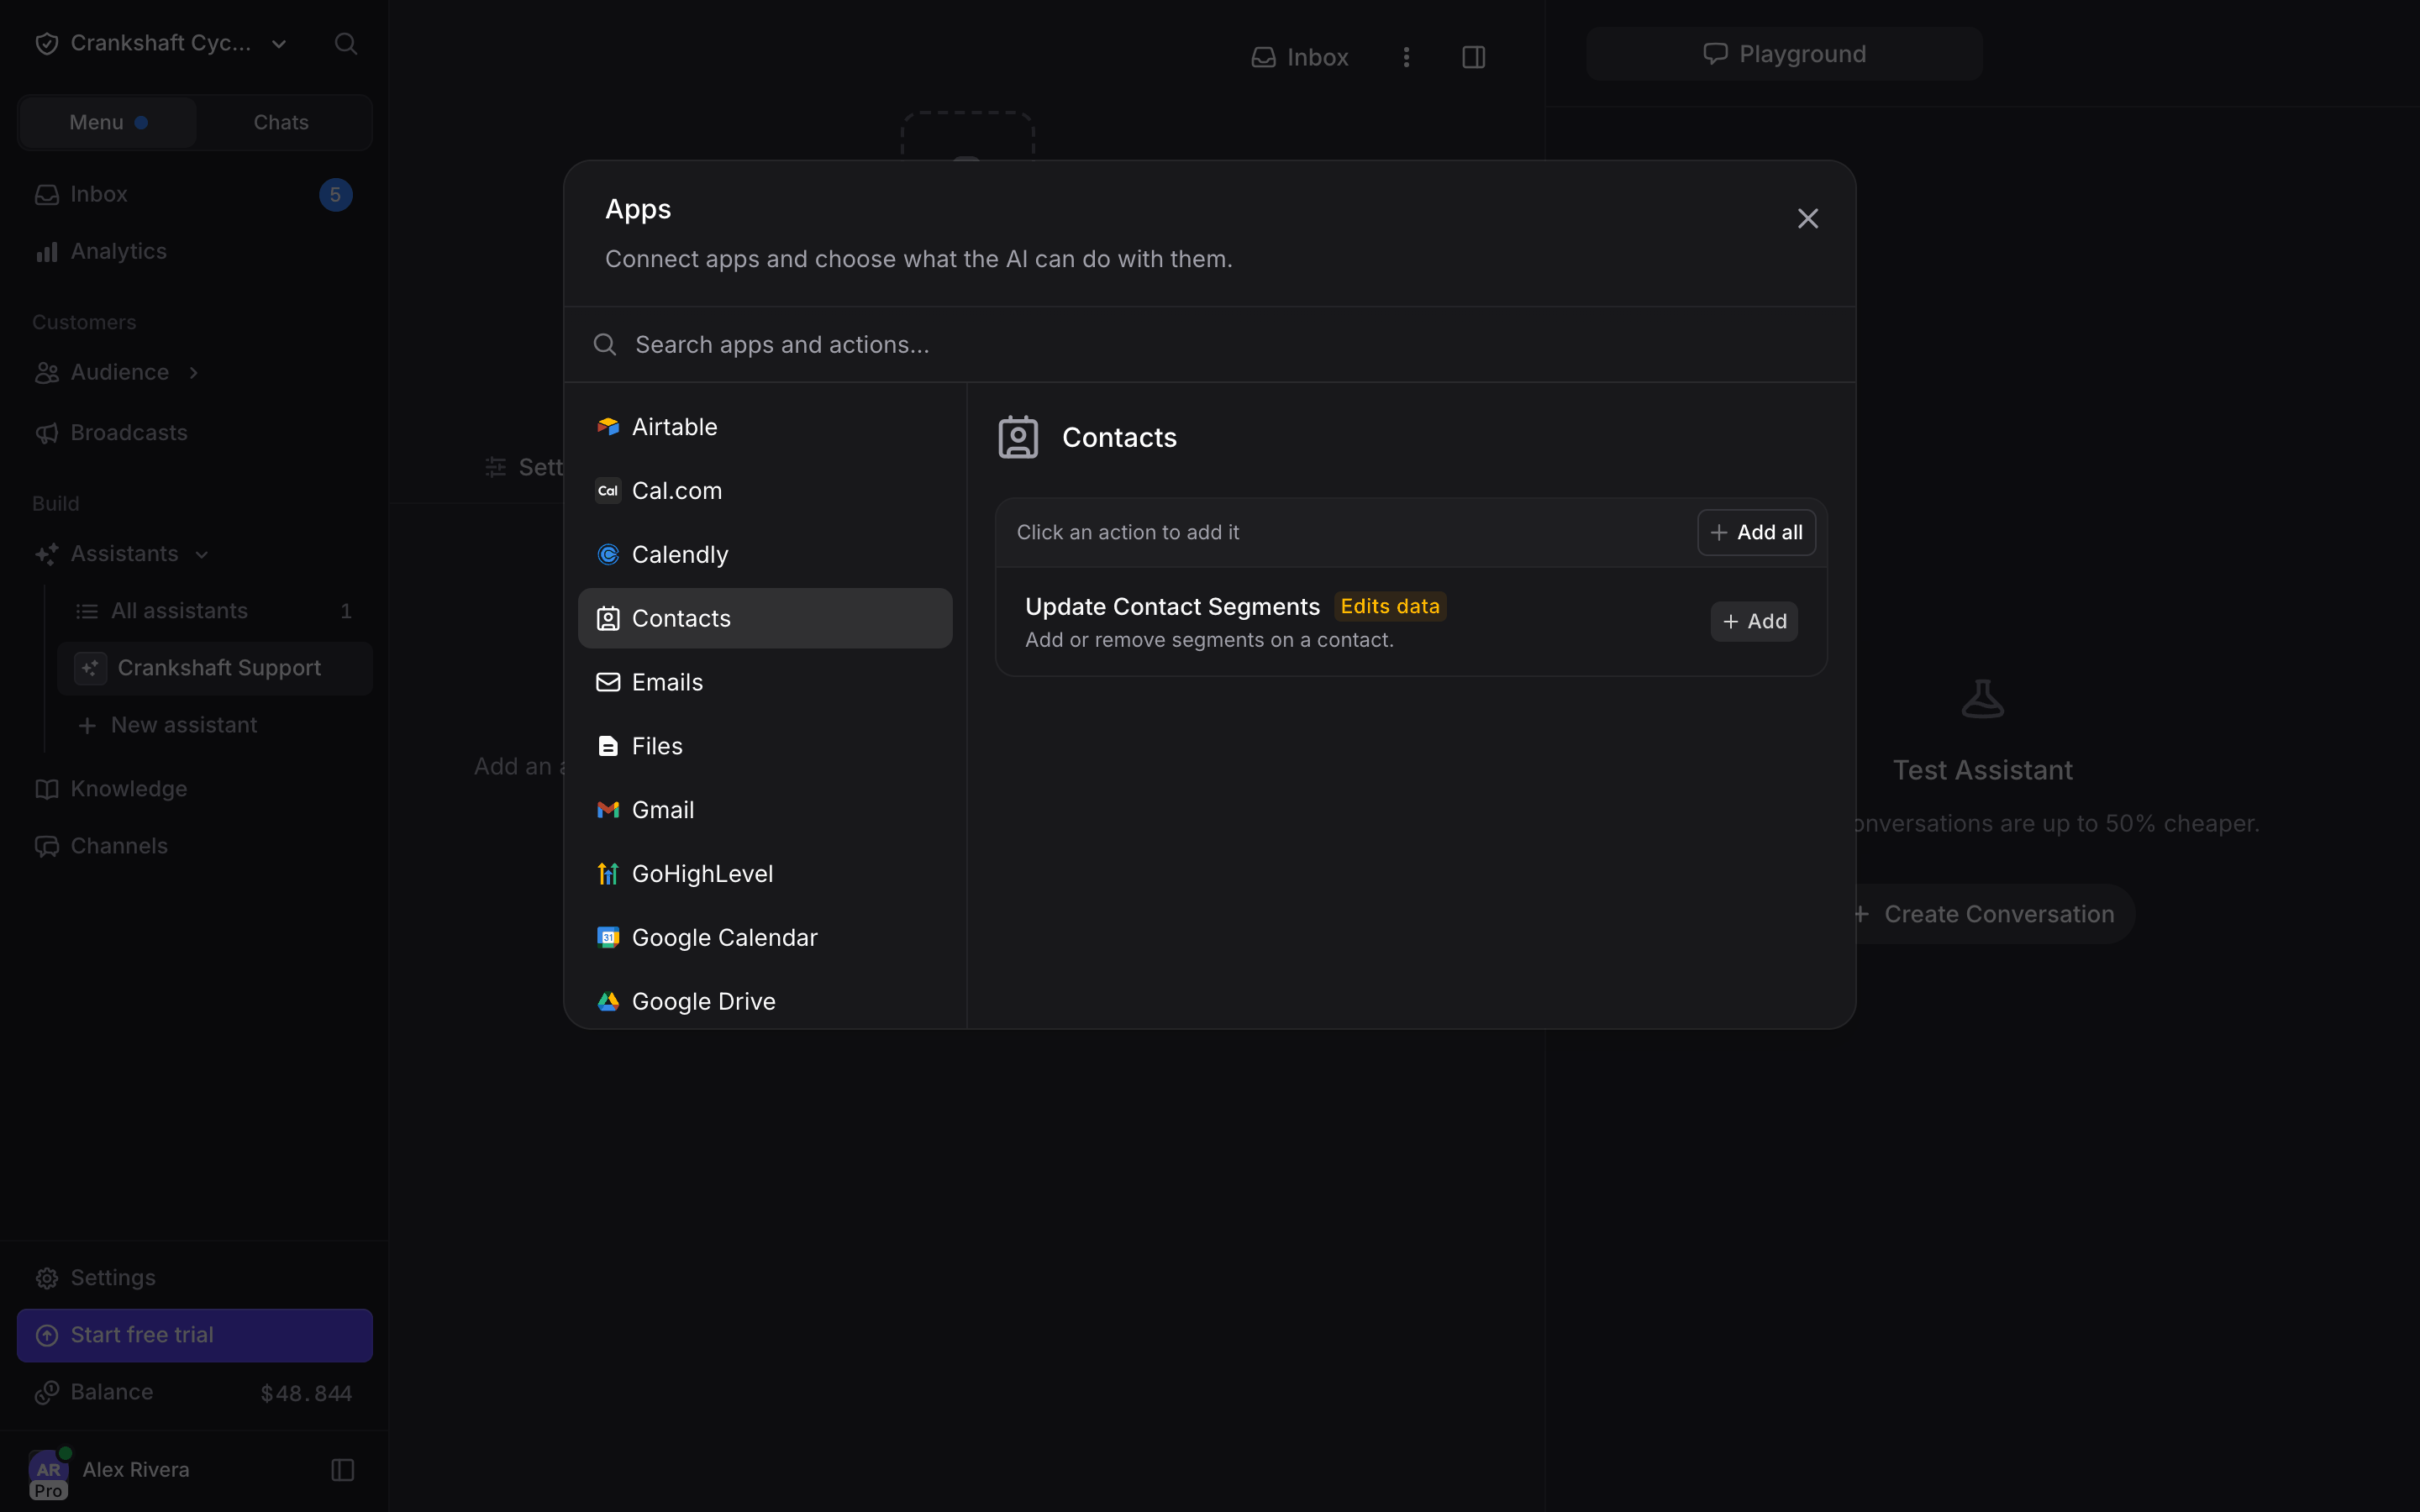
Task: Open Inbox button in top bar
Action: pyautogui.click(x=1299, y=57)
